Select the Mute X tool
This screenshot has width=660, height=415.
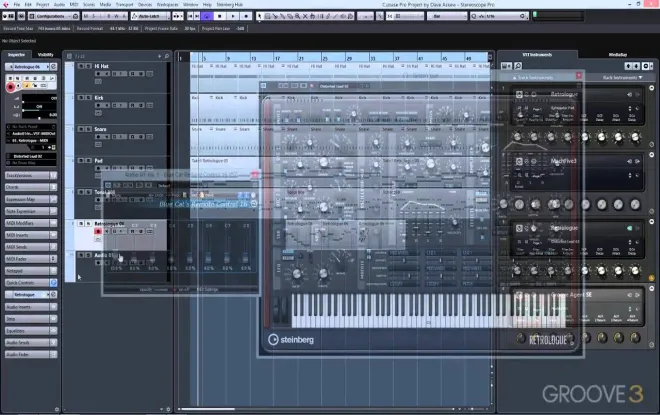305,16
